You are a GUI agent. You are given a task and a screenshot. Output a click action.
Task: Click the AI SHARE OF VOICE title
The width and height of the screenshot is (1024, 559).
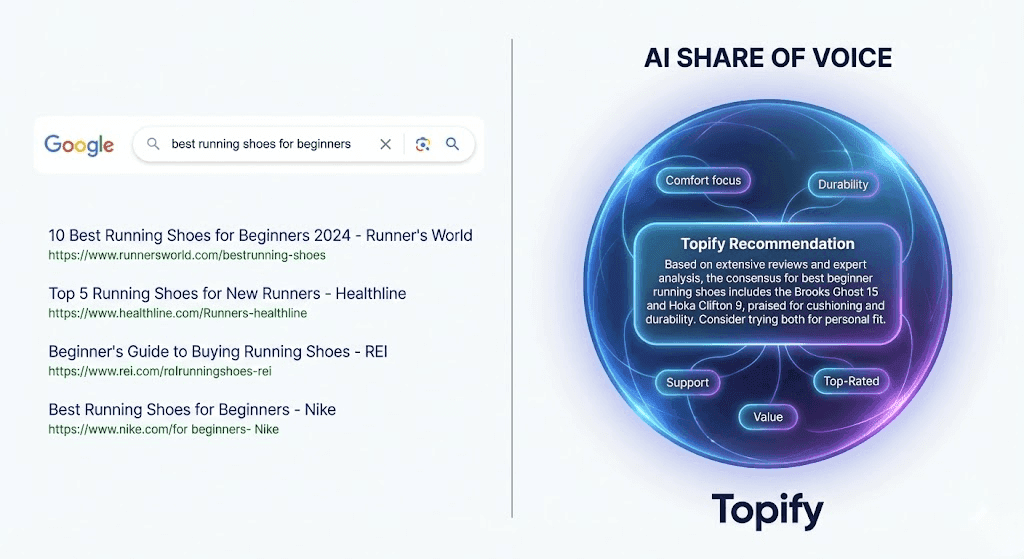(768, 58)
